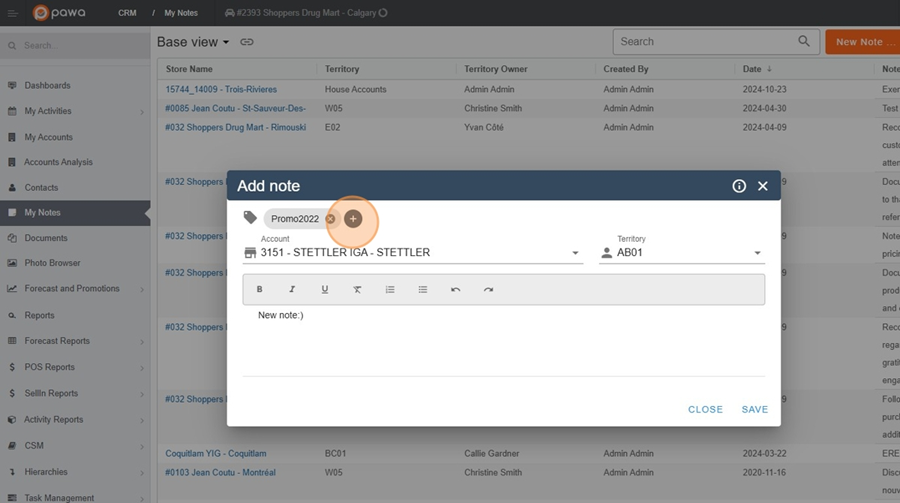Click Callie Gardner territory owner cell
The height and width of the screenshot is (503, 900).
click(491, 453)
